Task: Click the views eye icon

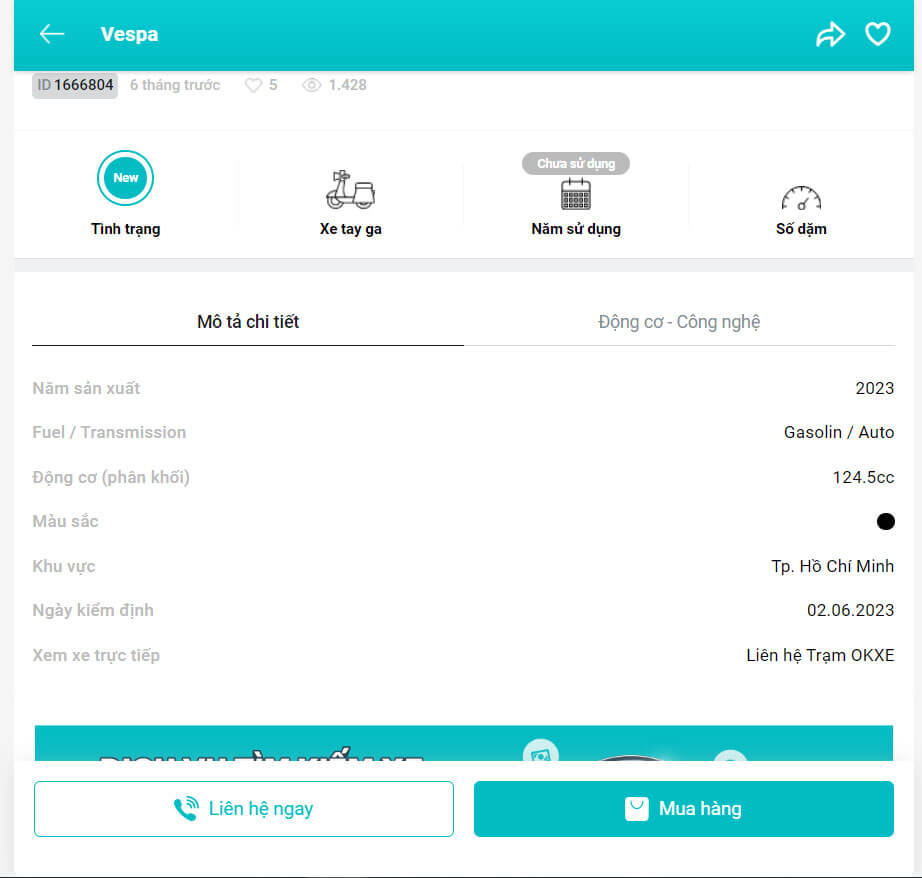Action: tap(312, 85)
